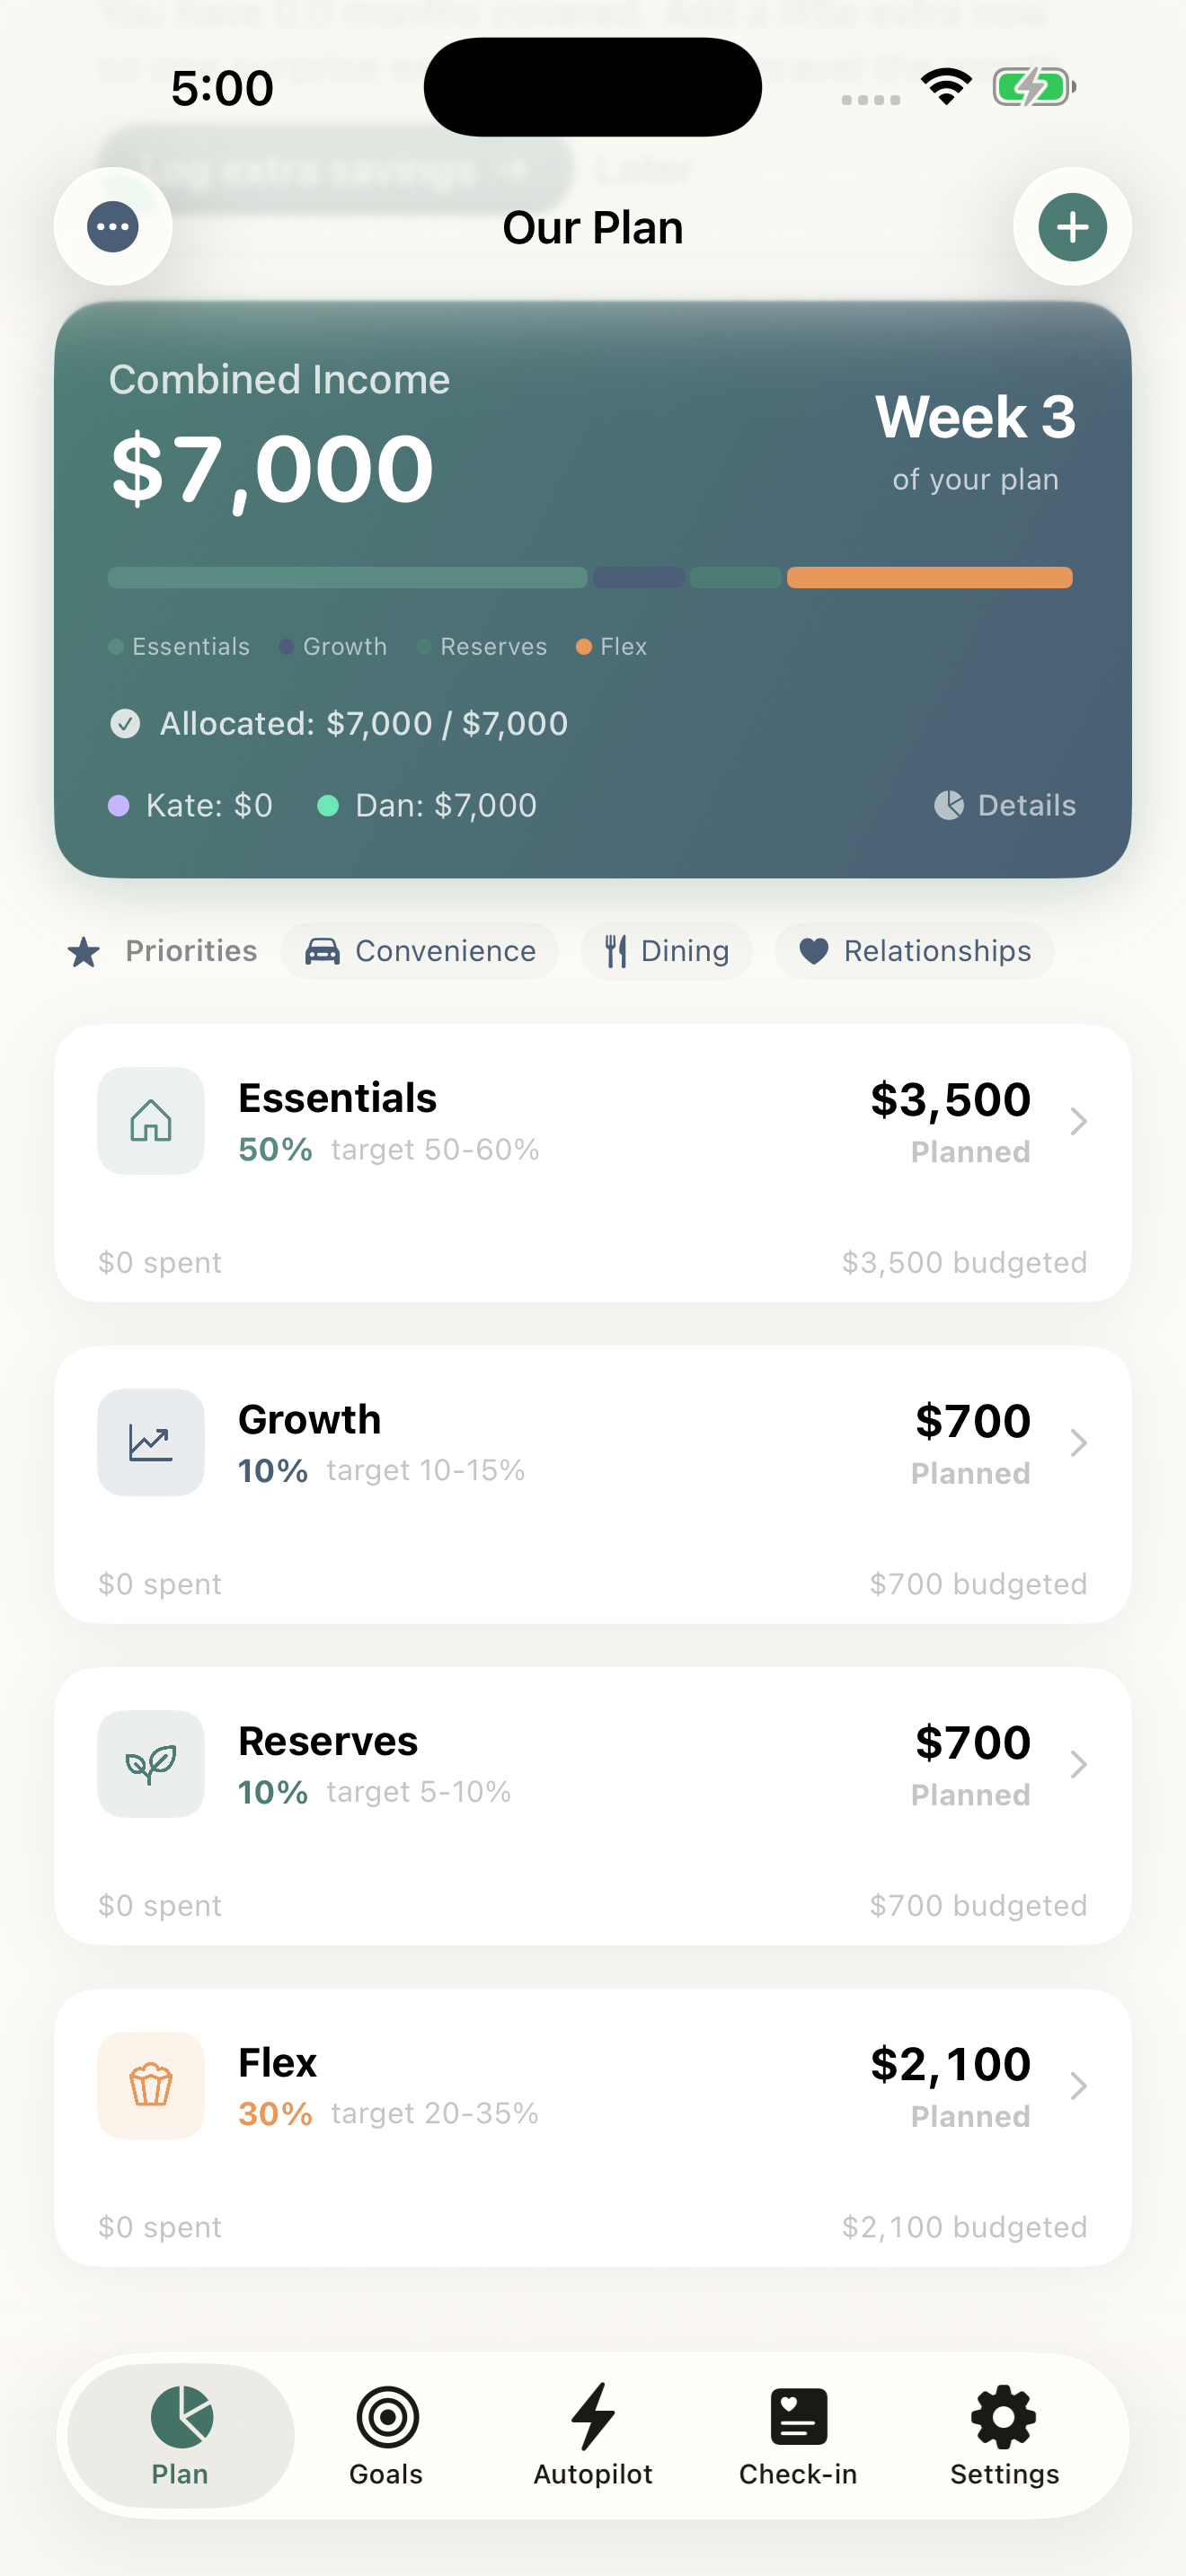The image size is (1186, 2576).
Task: Expand the Growth category details
Action: click(x=1079, y=1442)
